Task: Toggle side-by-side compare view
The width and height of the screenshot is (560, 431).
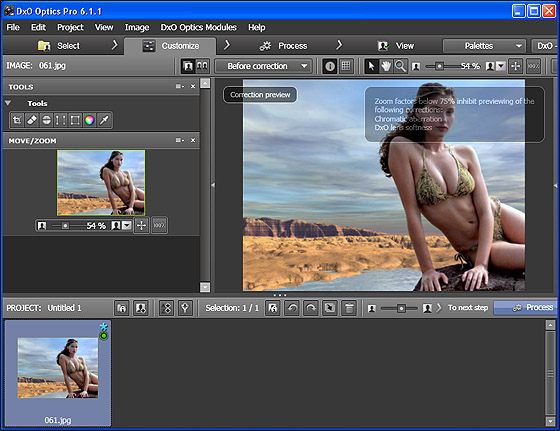Action: coord(202,66)
